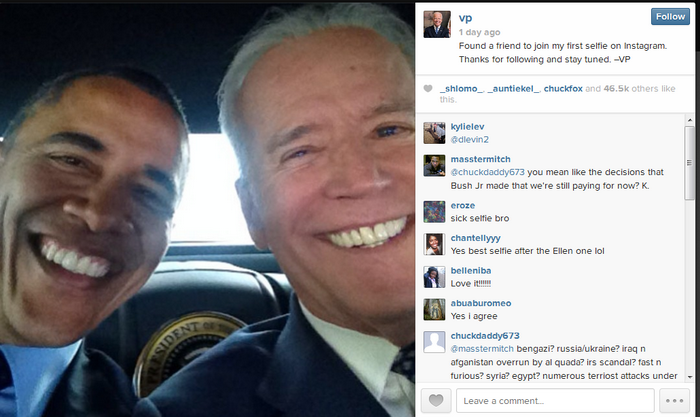The image size is (700, 417).
Task: Open _shlomo_ profile from likes
Action: click(461, 88)
